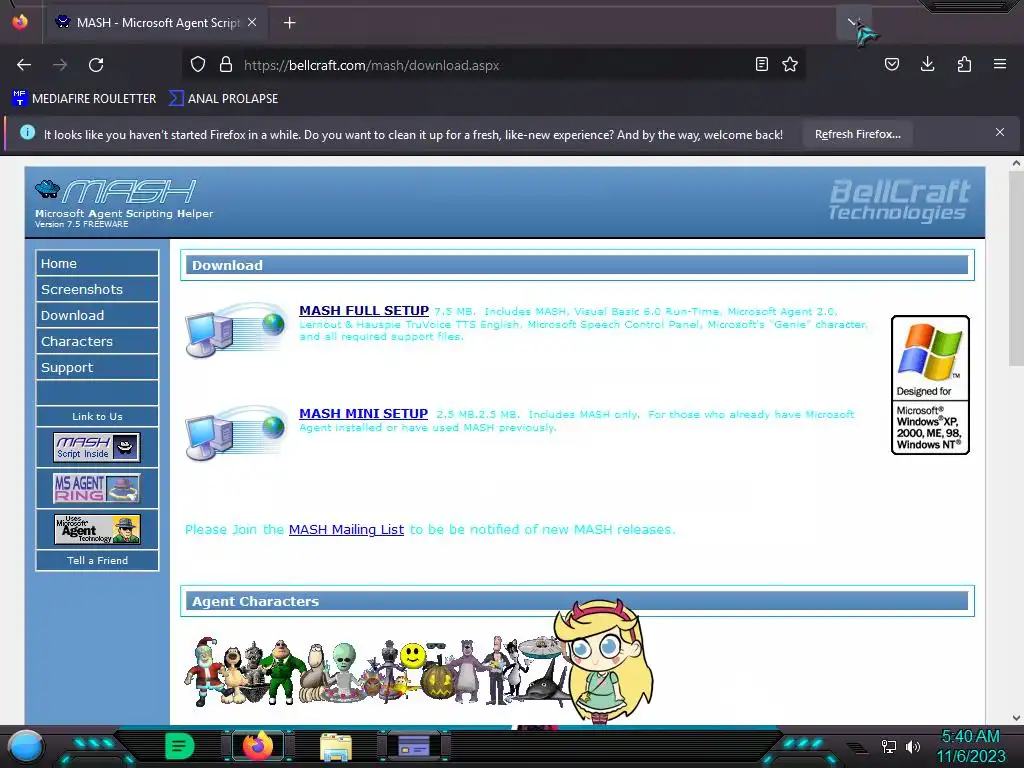Click the Refresh Firefox... button

click(857, 135)
